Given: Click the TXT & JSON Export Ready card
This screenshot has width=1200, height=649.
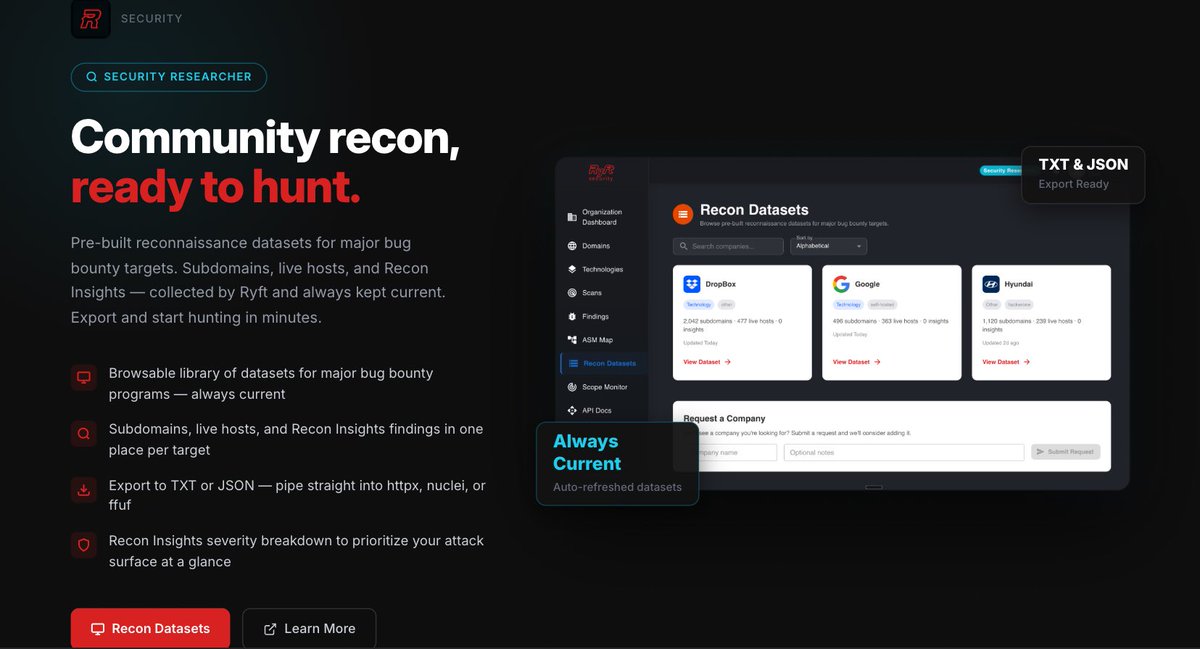Looking at the screenshot, I should (1083, 174).
